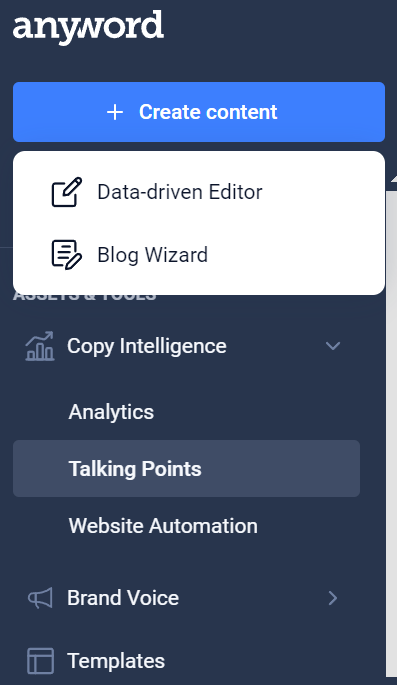The width and height of the screenshot is (397, 685).
Task: Click the Data-driven Editor pencil icon
Action: (x=67, y=192)
